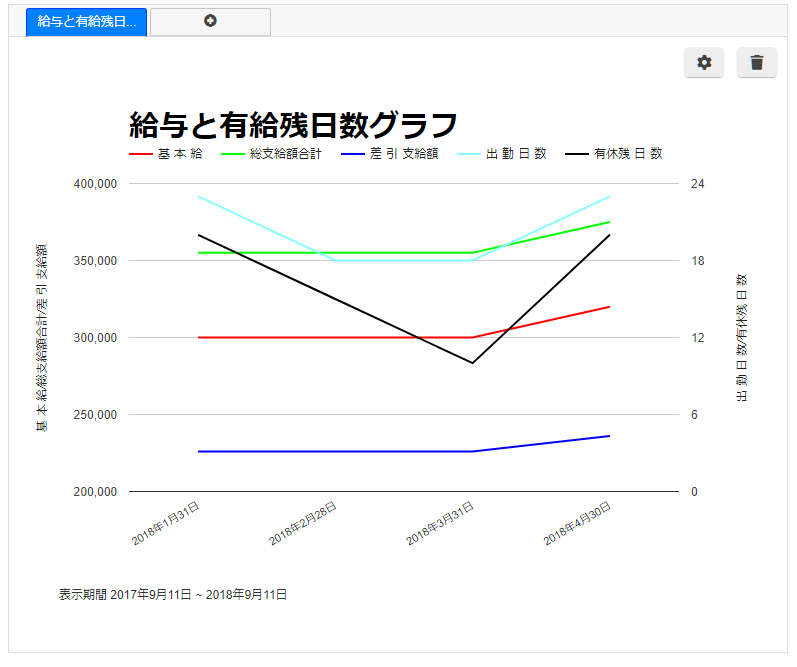
Task: Add a new tab with plus icon
Action: tap(210, 21)
